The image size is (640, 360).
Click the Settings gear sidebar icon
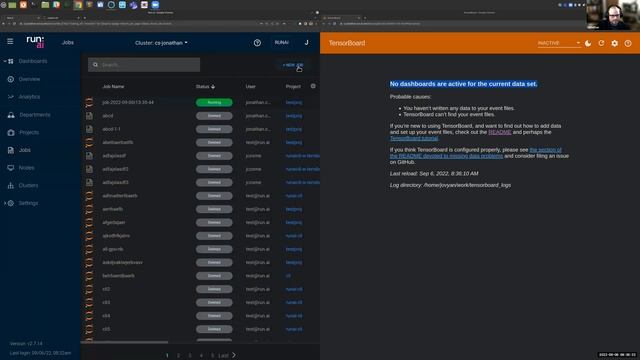pos(11,203)
